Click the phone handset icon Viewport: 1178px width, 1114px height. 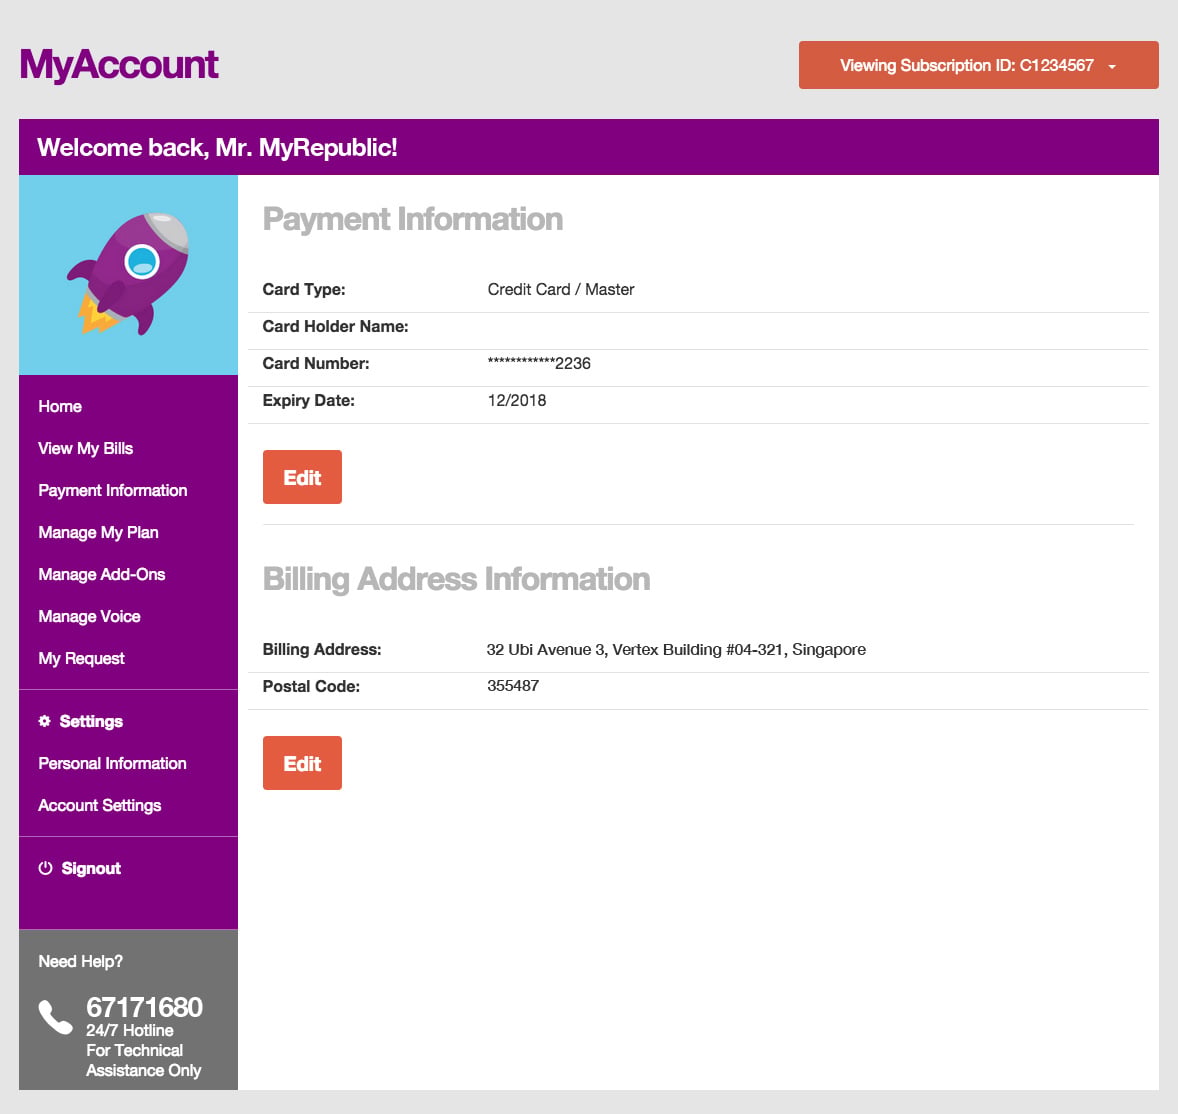click(56, 1017)
